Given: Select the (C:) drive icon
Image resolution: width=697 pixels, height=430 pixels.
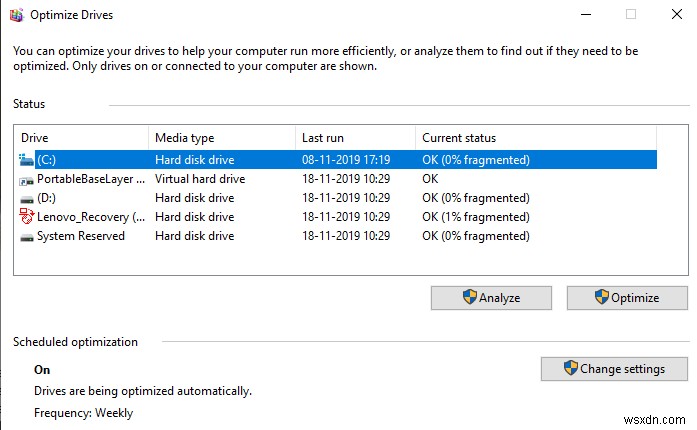Looking at the screenshot, I should [26, 160].
